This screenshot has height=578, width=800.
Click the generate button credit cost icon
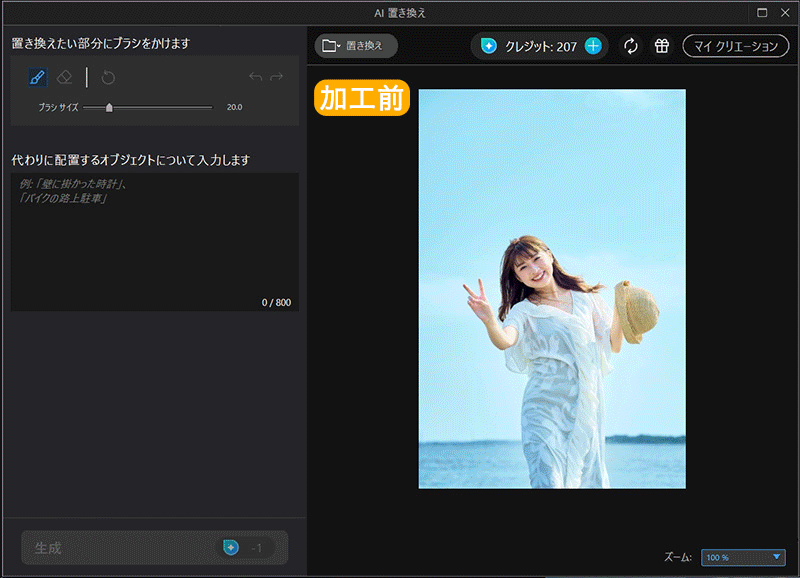point(231,547)
